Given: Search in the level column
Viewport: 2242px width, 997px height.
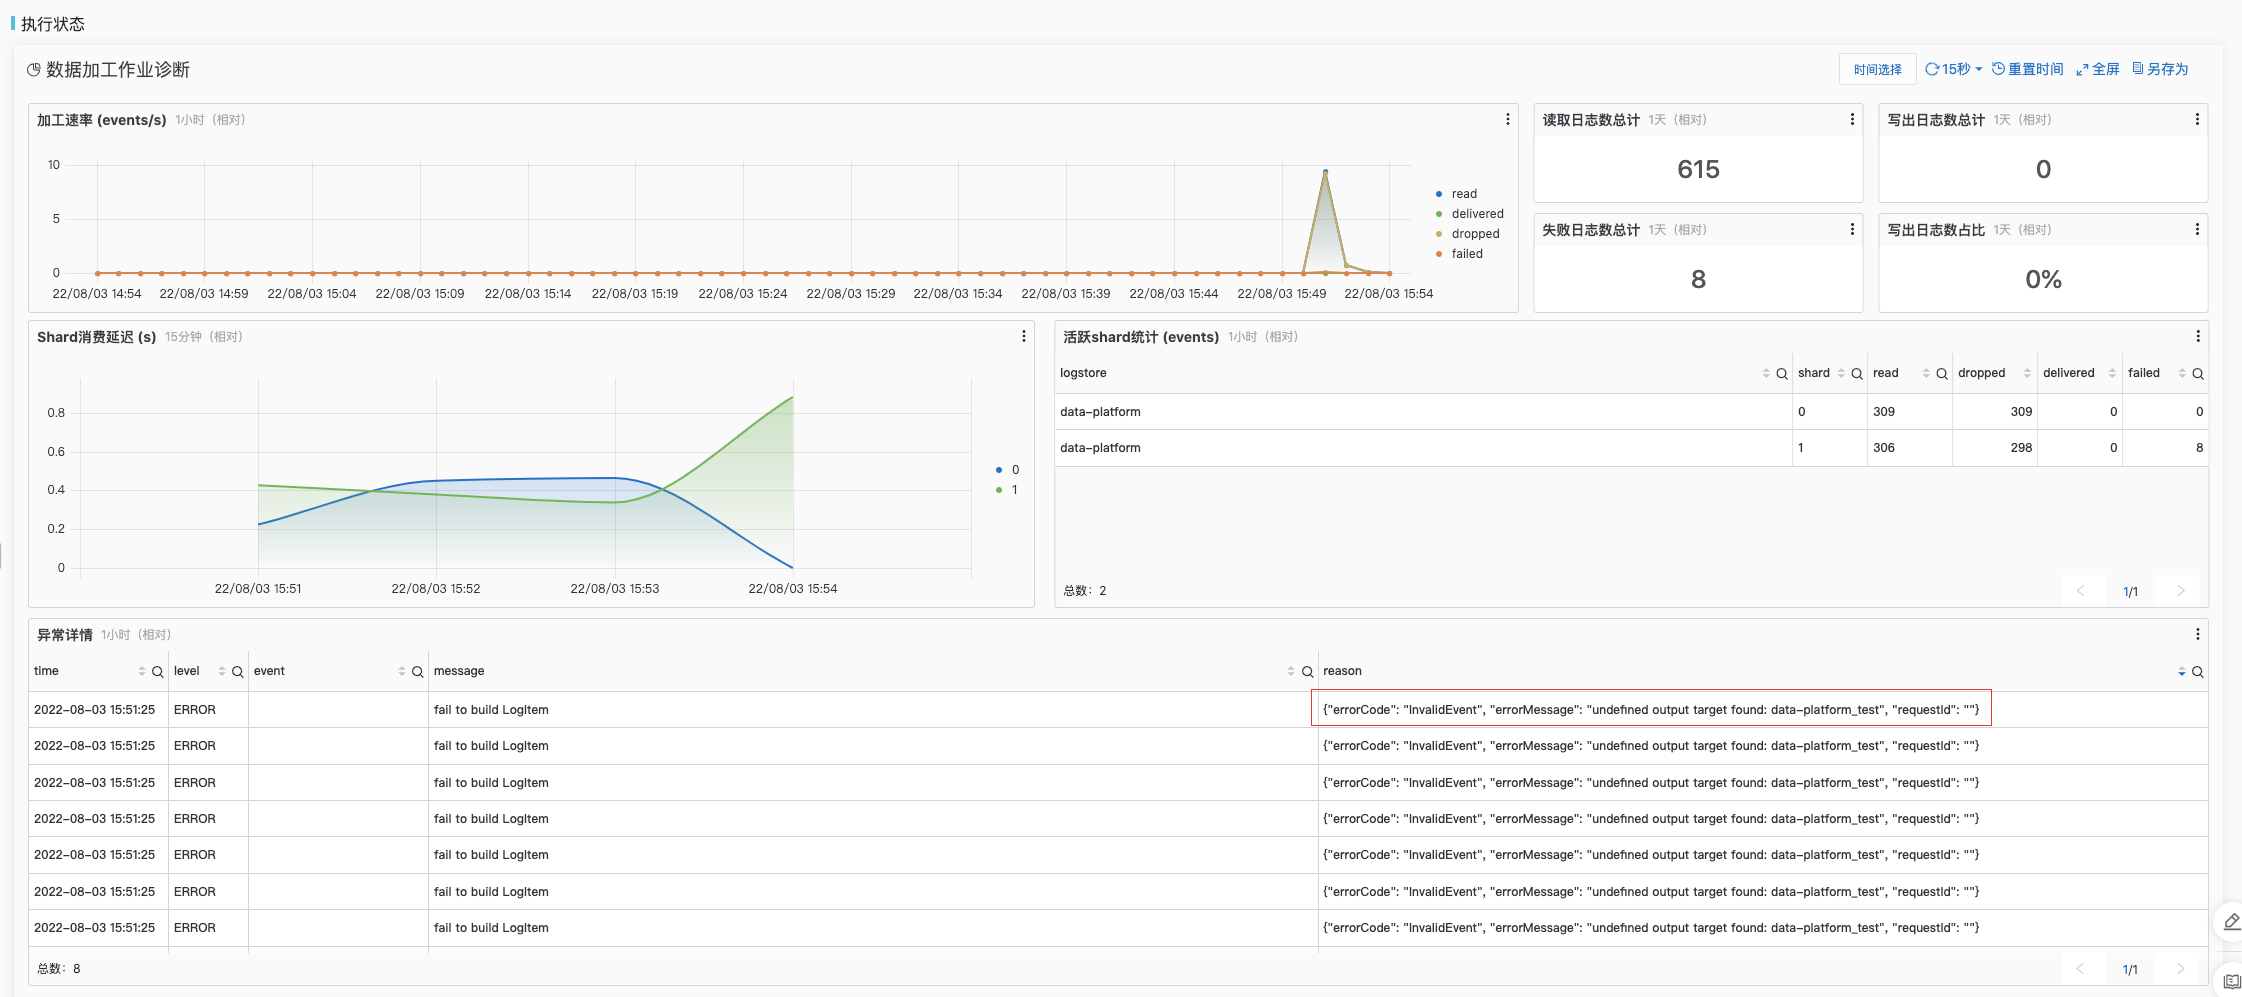Looking at the screenshot, I should (238, 672).
